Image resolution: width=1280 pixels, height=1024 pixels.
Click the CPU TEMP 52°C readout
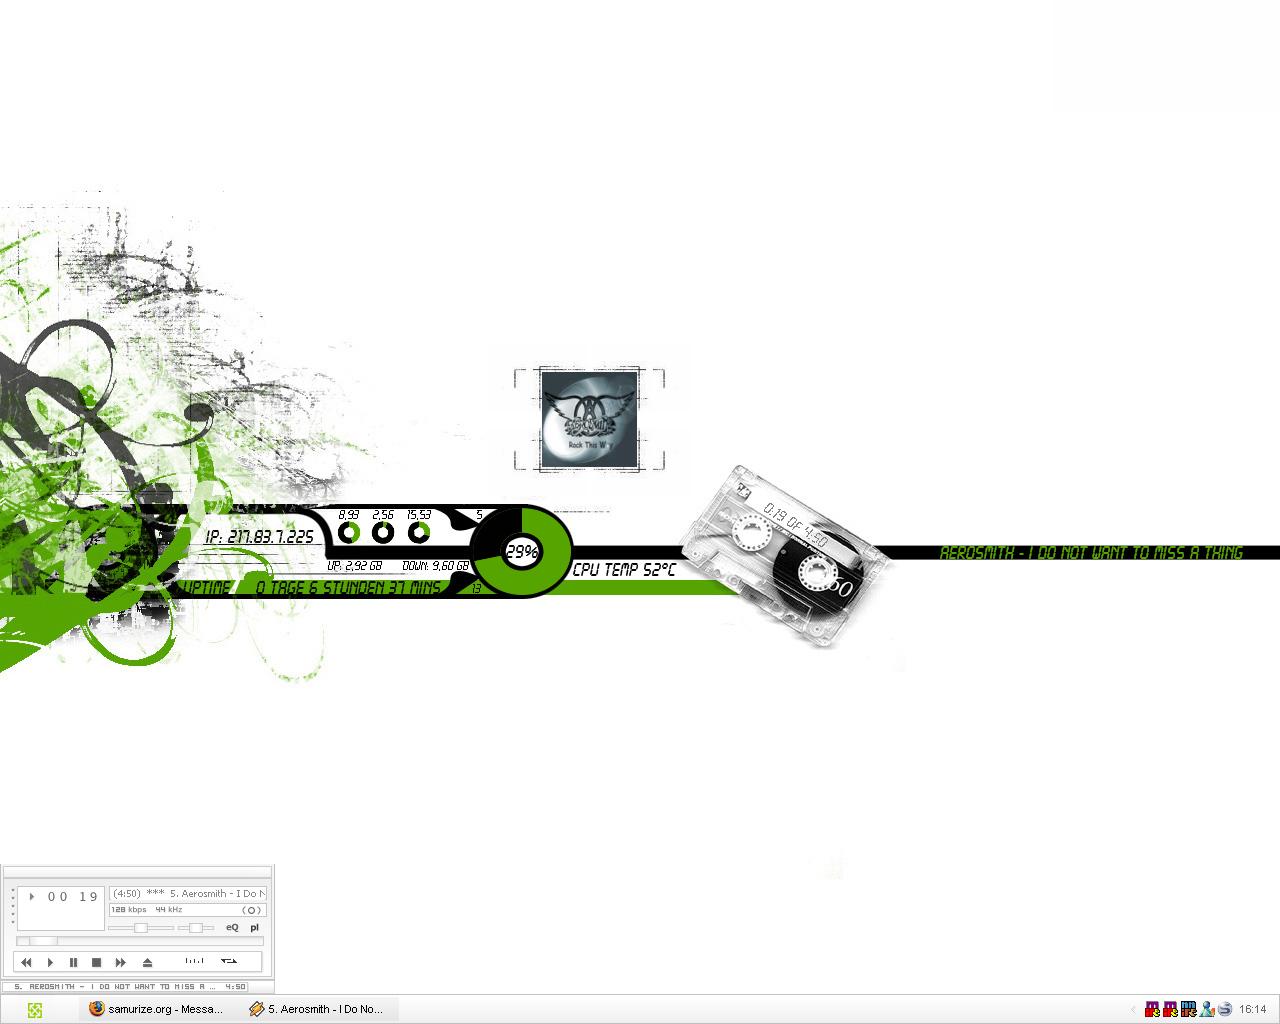[624, 570]
